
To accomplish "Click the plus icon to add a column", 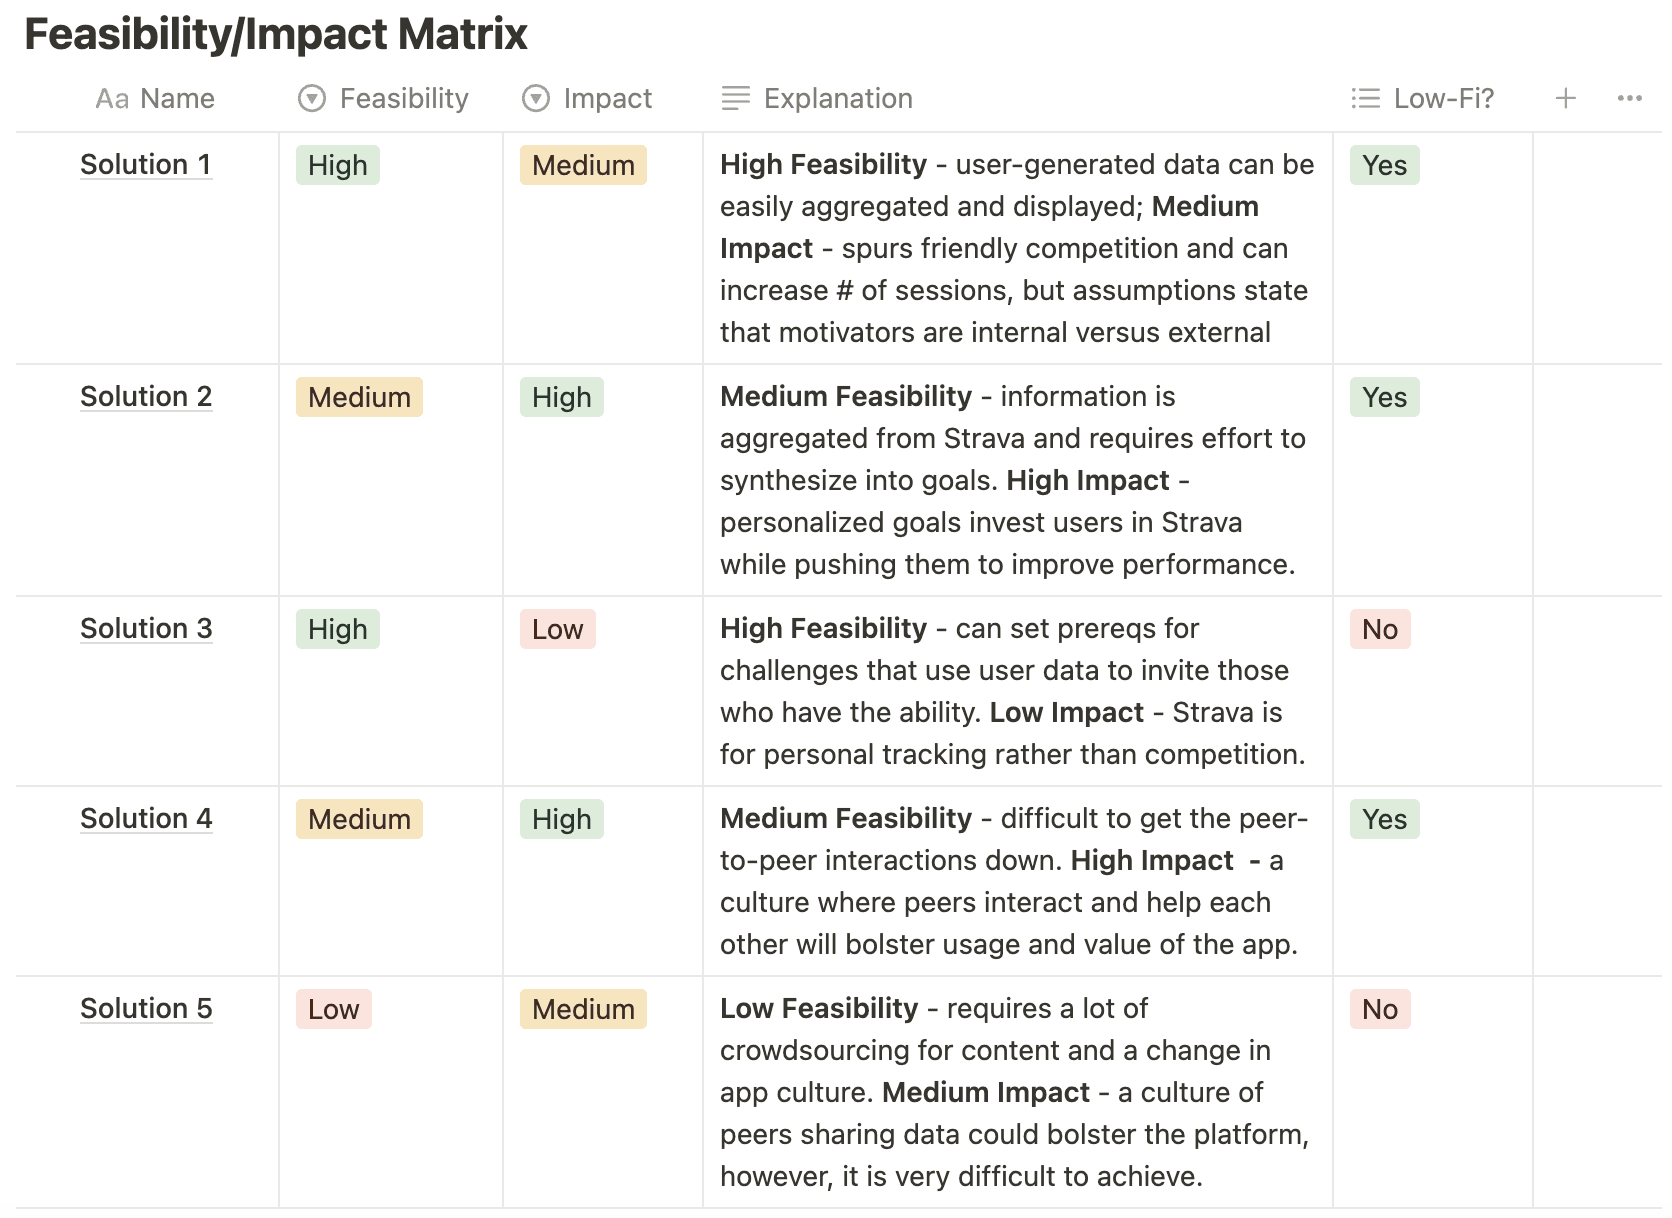I will 1565,98.
